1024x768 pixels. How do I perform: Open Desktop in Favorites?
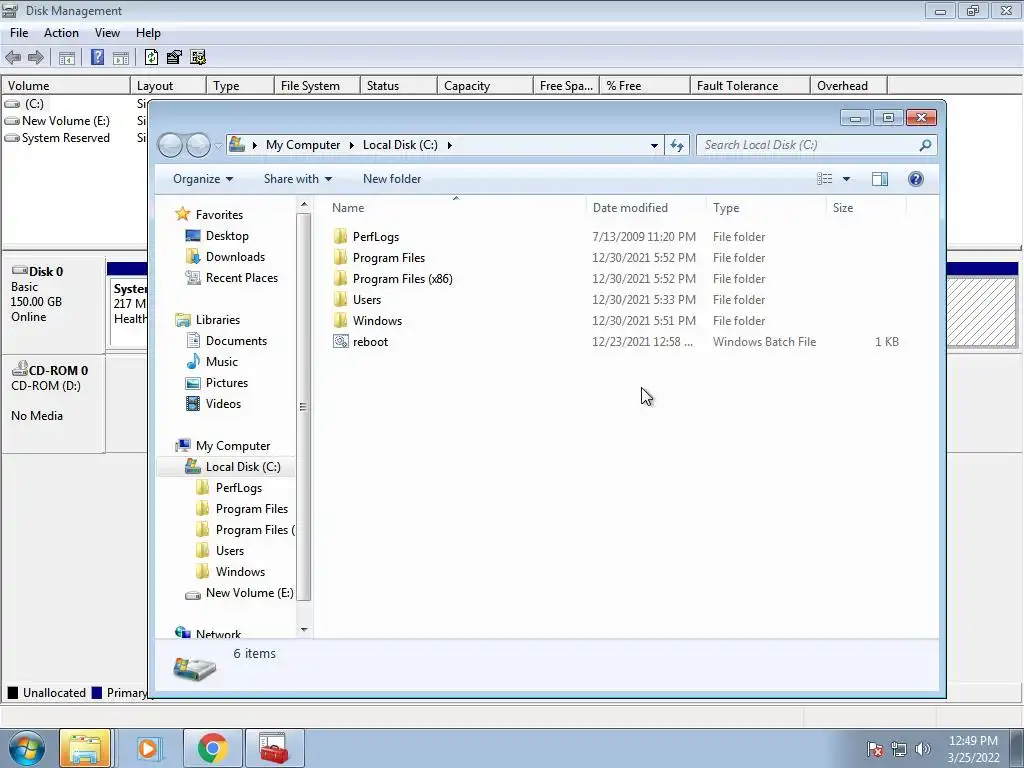click(x=227, y=236)
